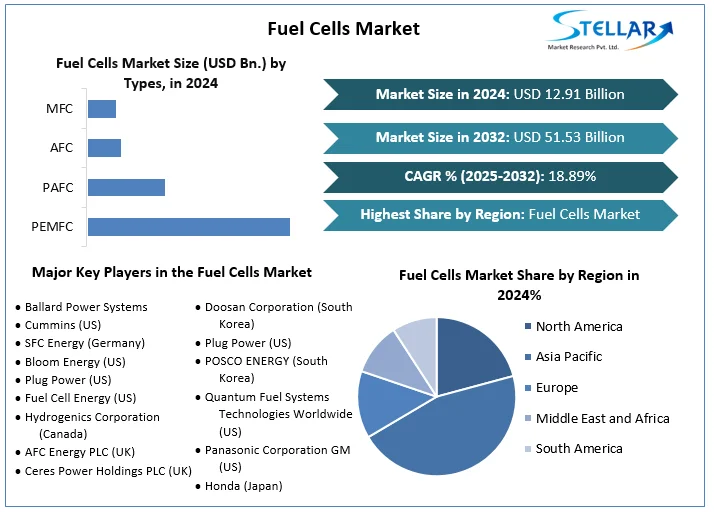
Task: Click the CAGR % (2025-2032) banner
Action: (x=500, y=176)
